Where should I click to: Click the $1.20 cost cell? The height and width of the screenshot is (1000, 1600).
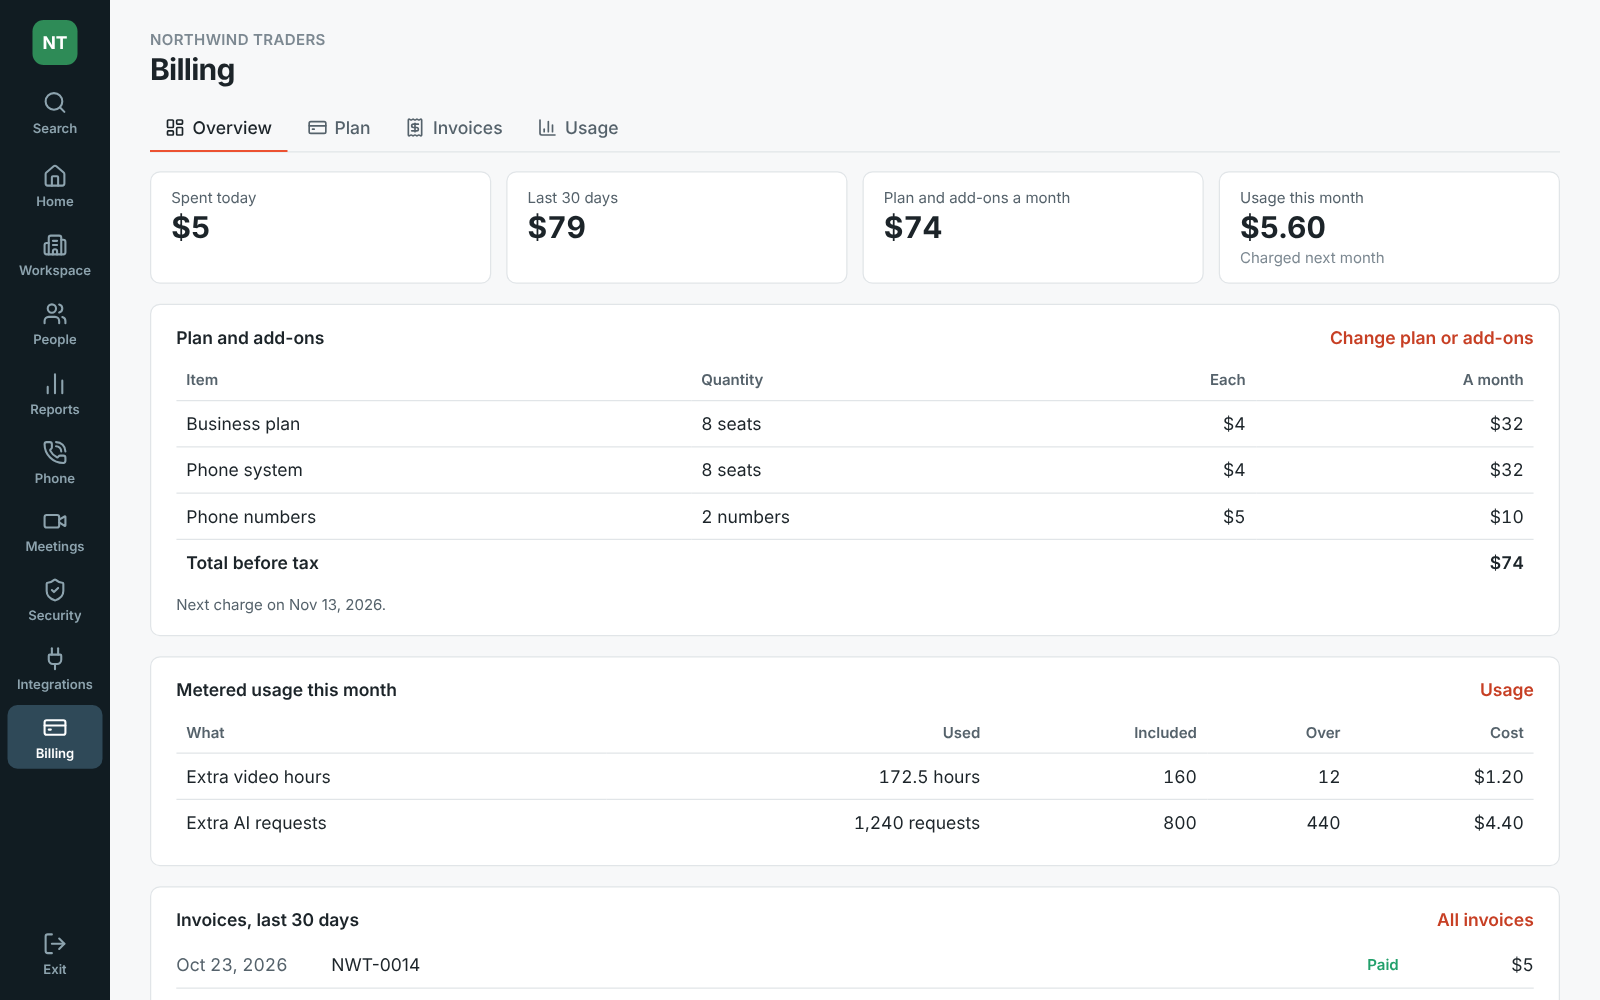[x=1498, y=777]
